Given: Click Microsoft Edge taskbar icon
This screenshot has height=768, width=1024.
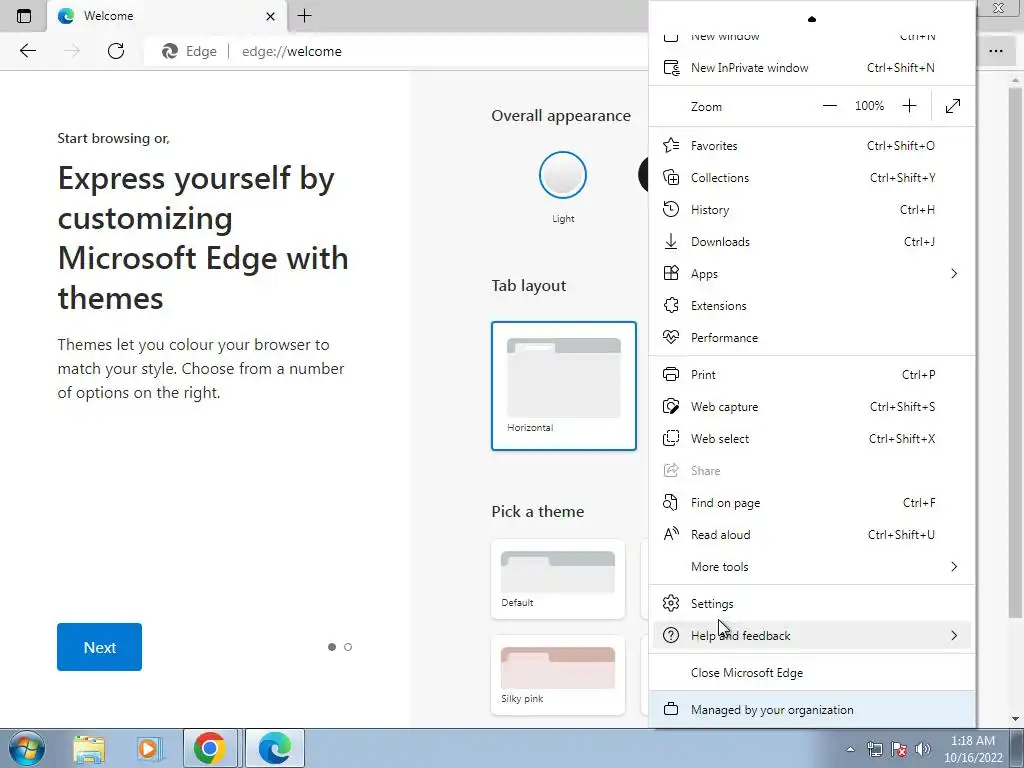Looking at the screenshot, I should click(274, 748).
